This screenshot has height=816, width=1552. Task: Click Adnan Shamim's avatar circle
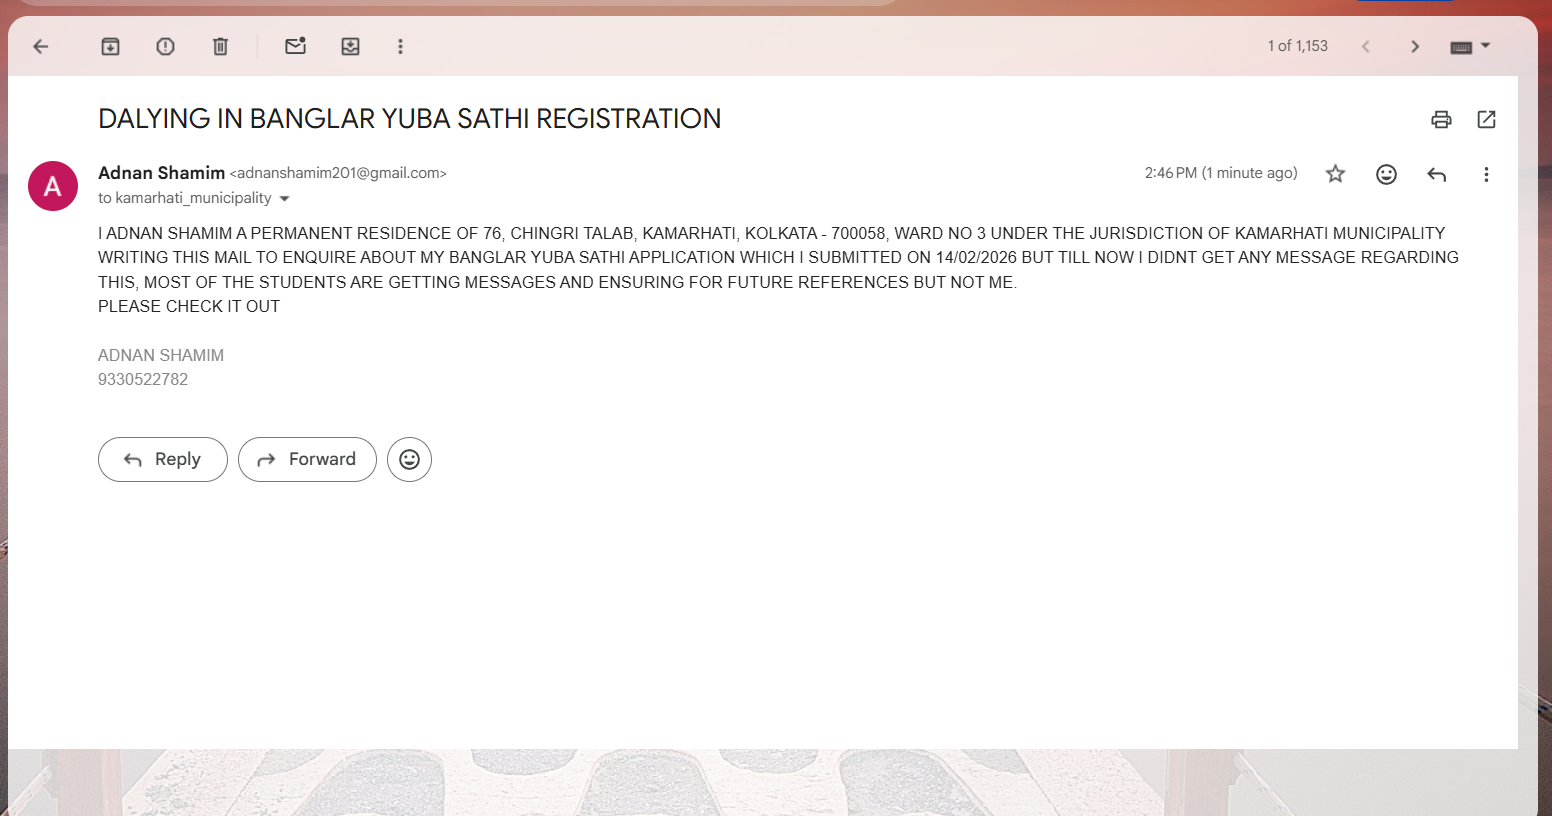(53, 186)
